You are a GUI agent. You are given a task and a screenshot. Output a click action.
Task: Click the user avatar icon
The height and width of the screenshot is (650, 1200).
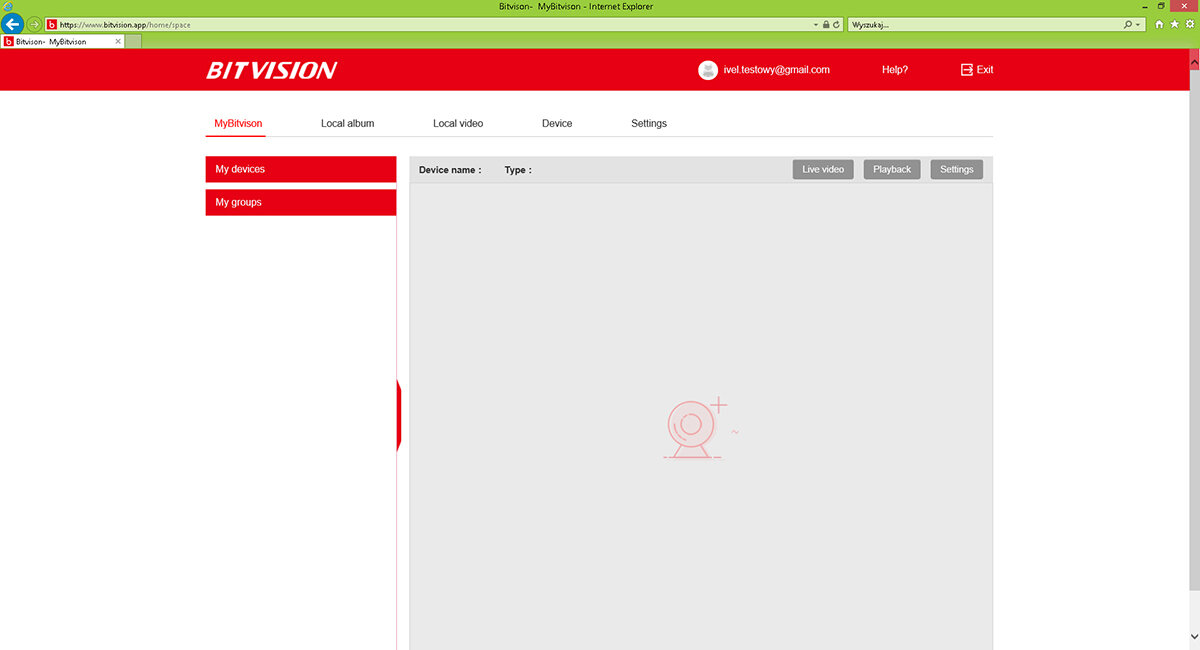708,70
